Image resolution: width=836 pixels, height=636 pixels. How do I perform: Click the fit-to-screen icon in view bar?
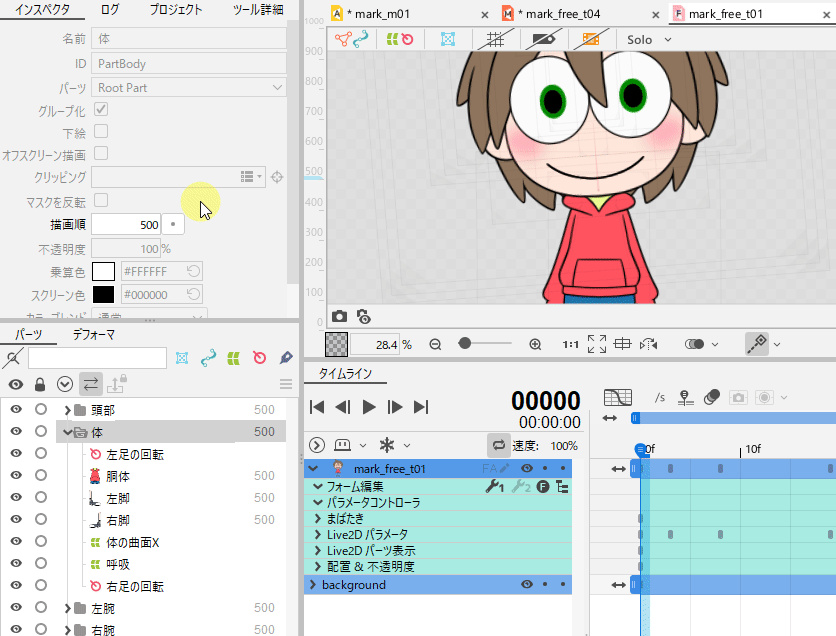[x=597, y=344]
